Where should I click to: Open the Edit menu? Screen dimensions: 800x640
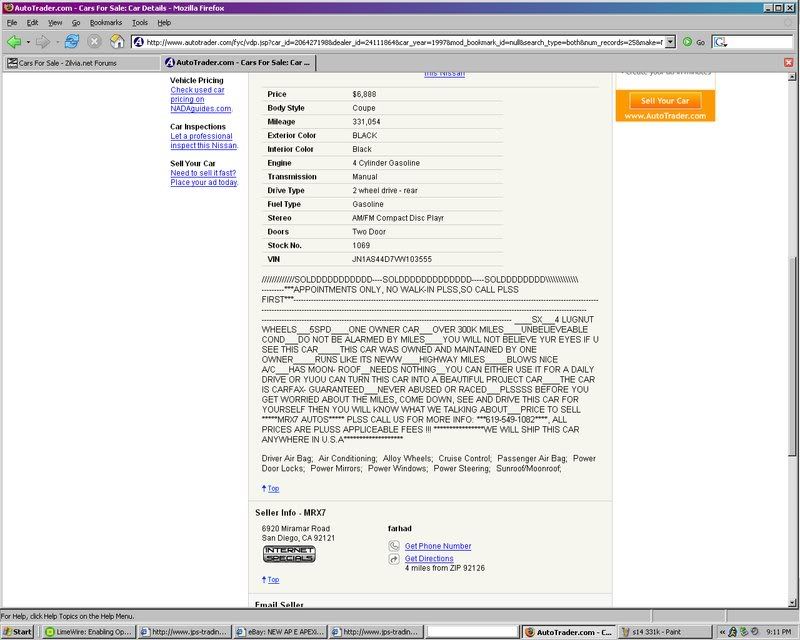[x=33, y=22]
